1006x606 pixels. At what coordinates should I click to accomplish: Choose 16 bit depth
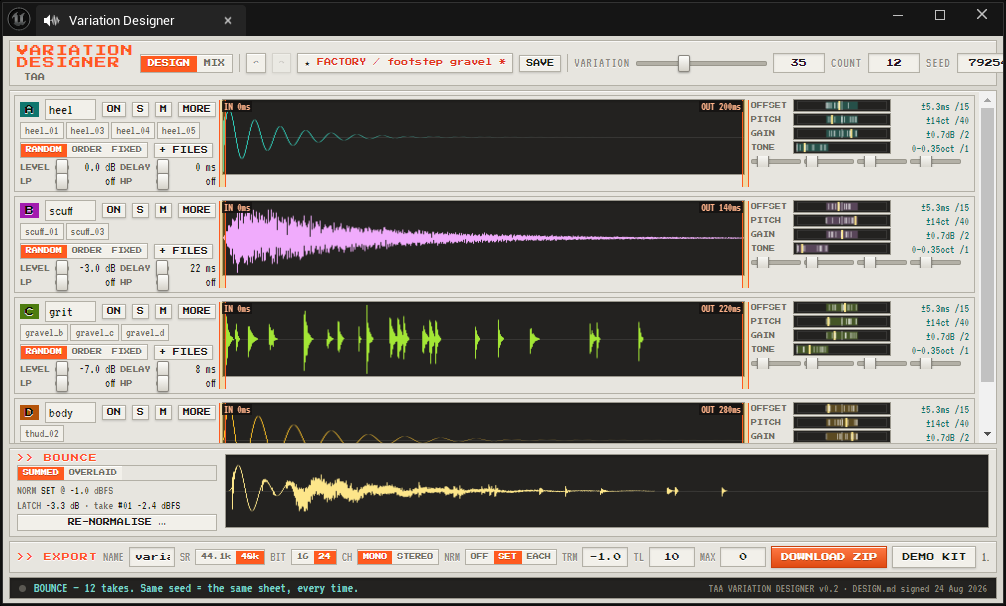pos(303,557)
